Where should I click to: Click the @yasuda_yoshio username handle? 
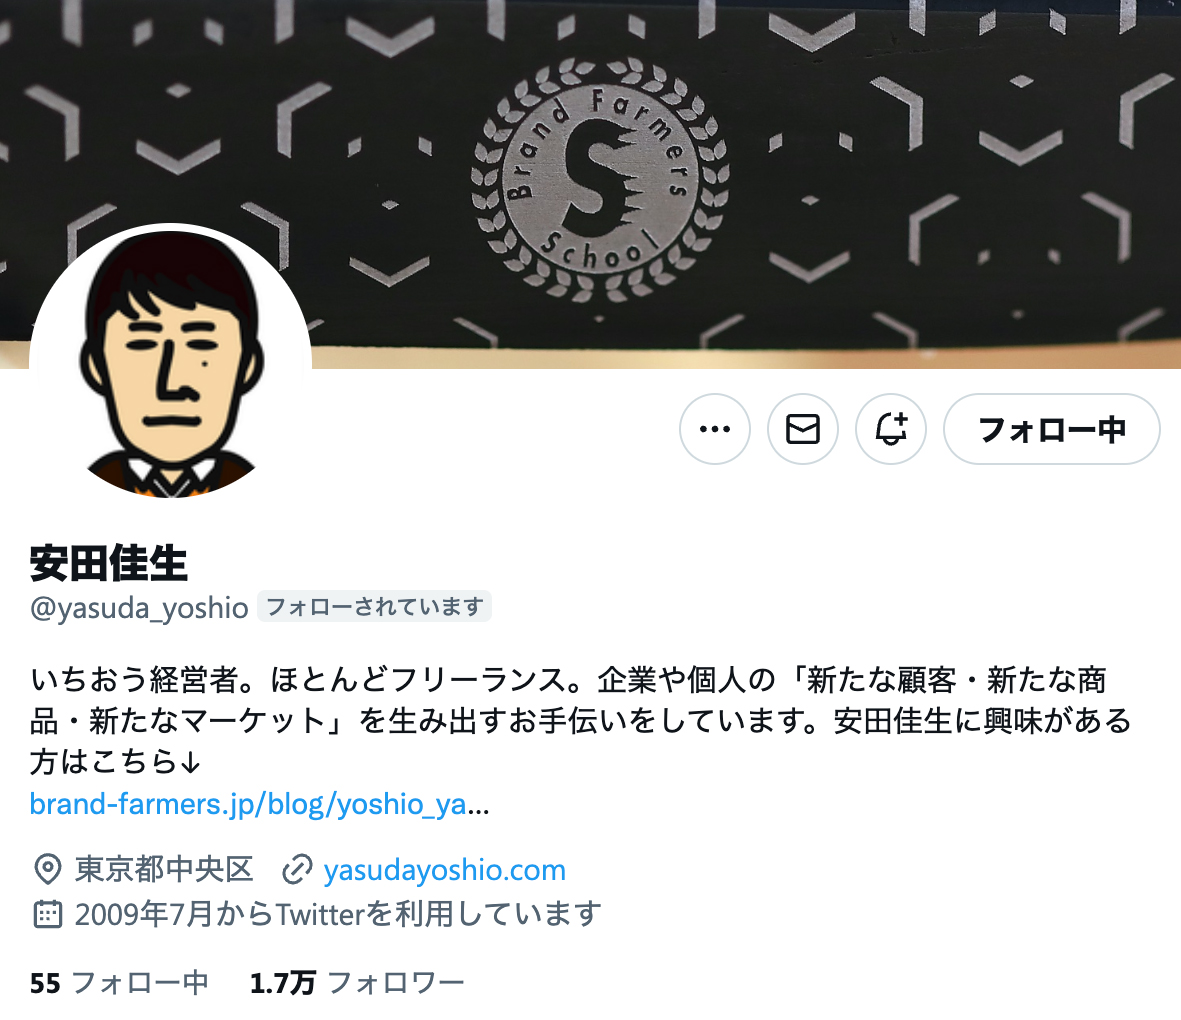[x=139, y=607]
